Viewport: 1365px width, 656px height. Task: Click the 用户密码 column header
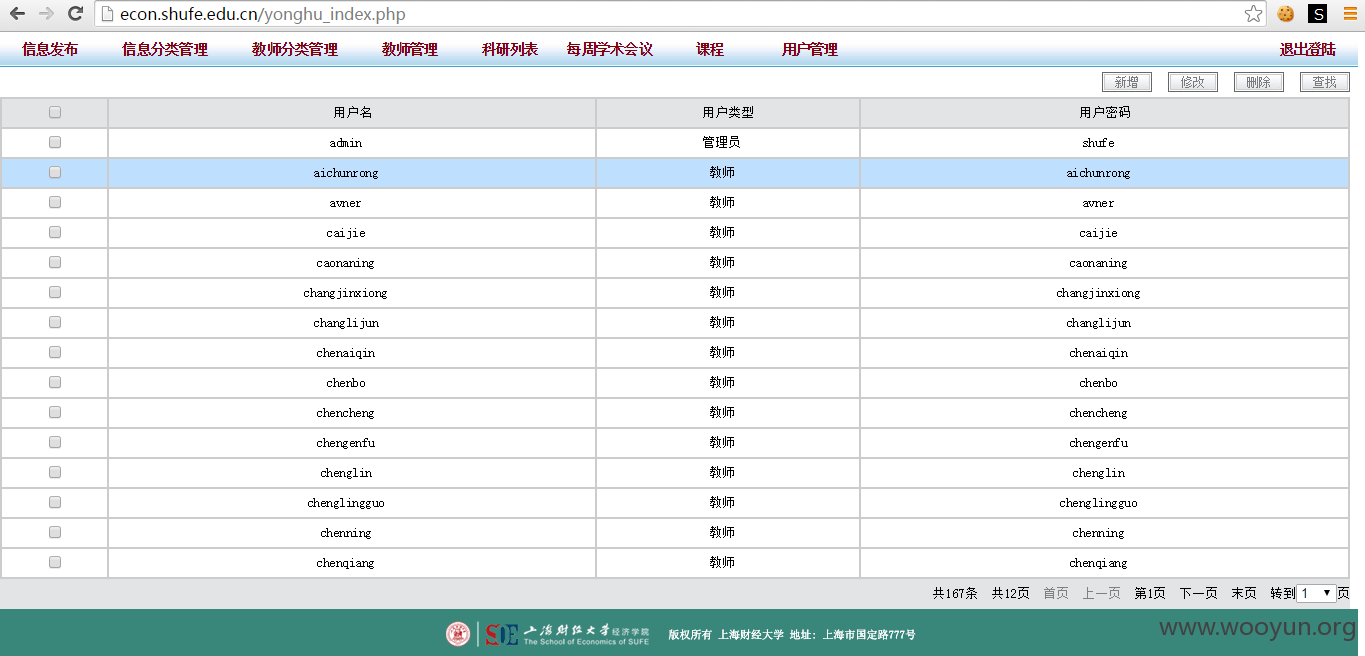[1105, 113]
